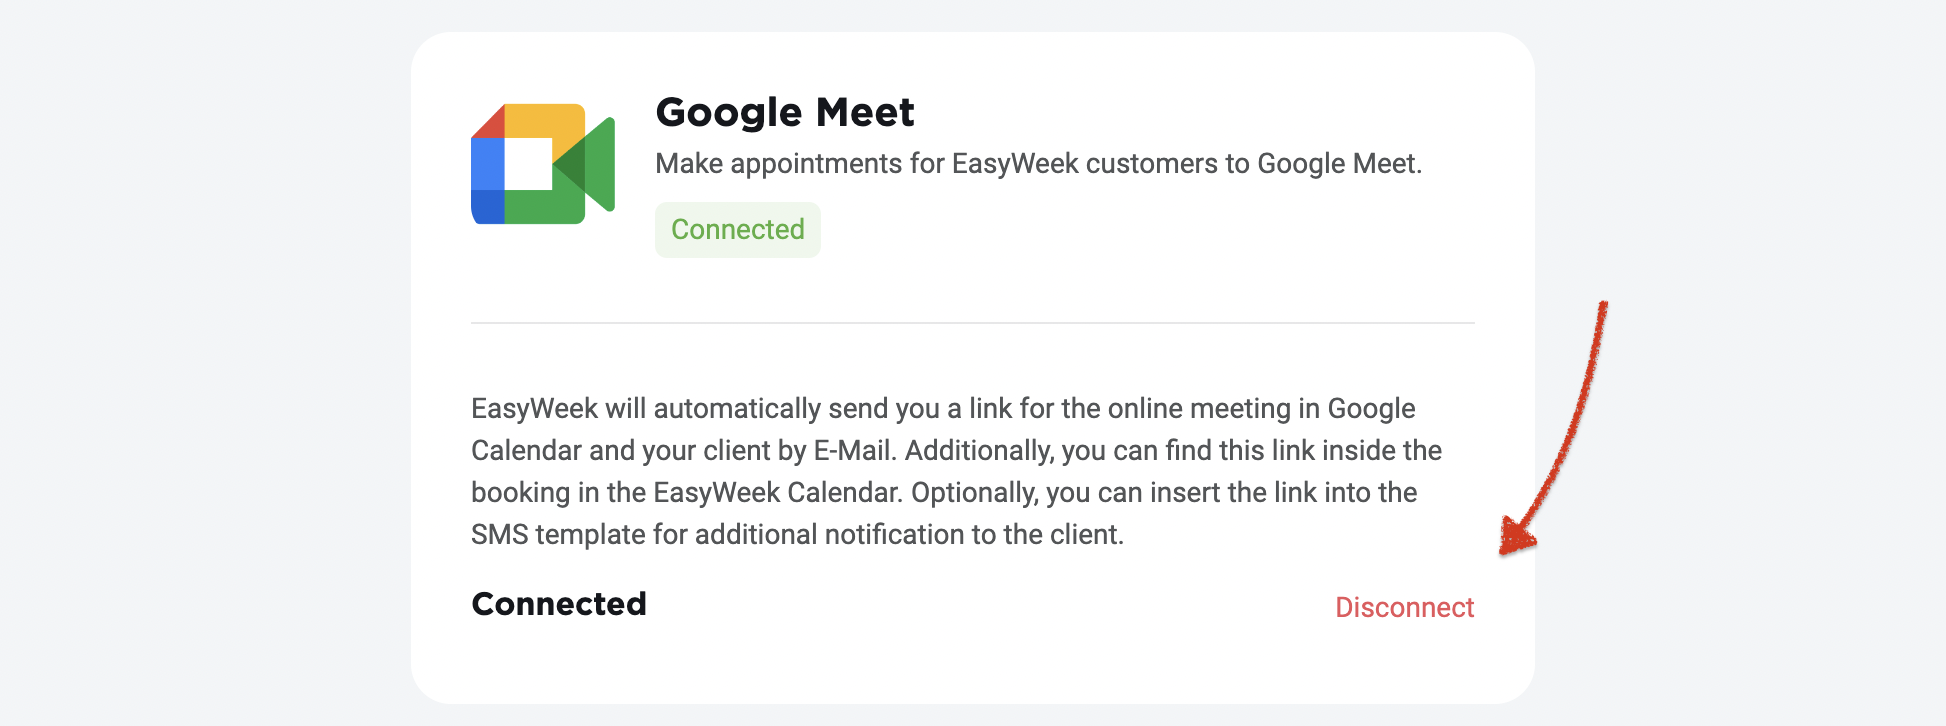
Task: Click the bold Connected label at bottom
Action: coord(559,604)
